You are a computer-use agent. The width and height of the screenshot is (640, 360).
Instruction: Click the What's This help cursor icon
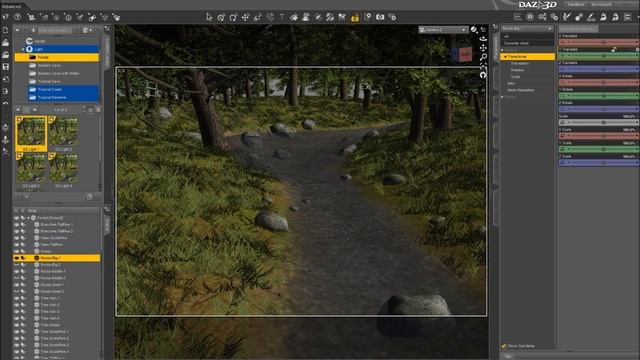[5, 17]
